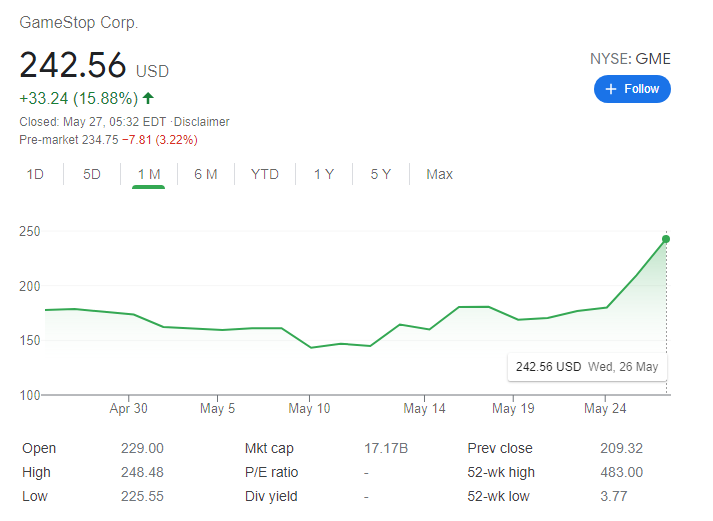
Task: Click the −7.81 (3.22%) pre-market change
Action: (x=160, y=140)
